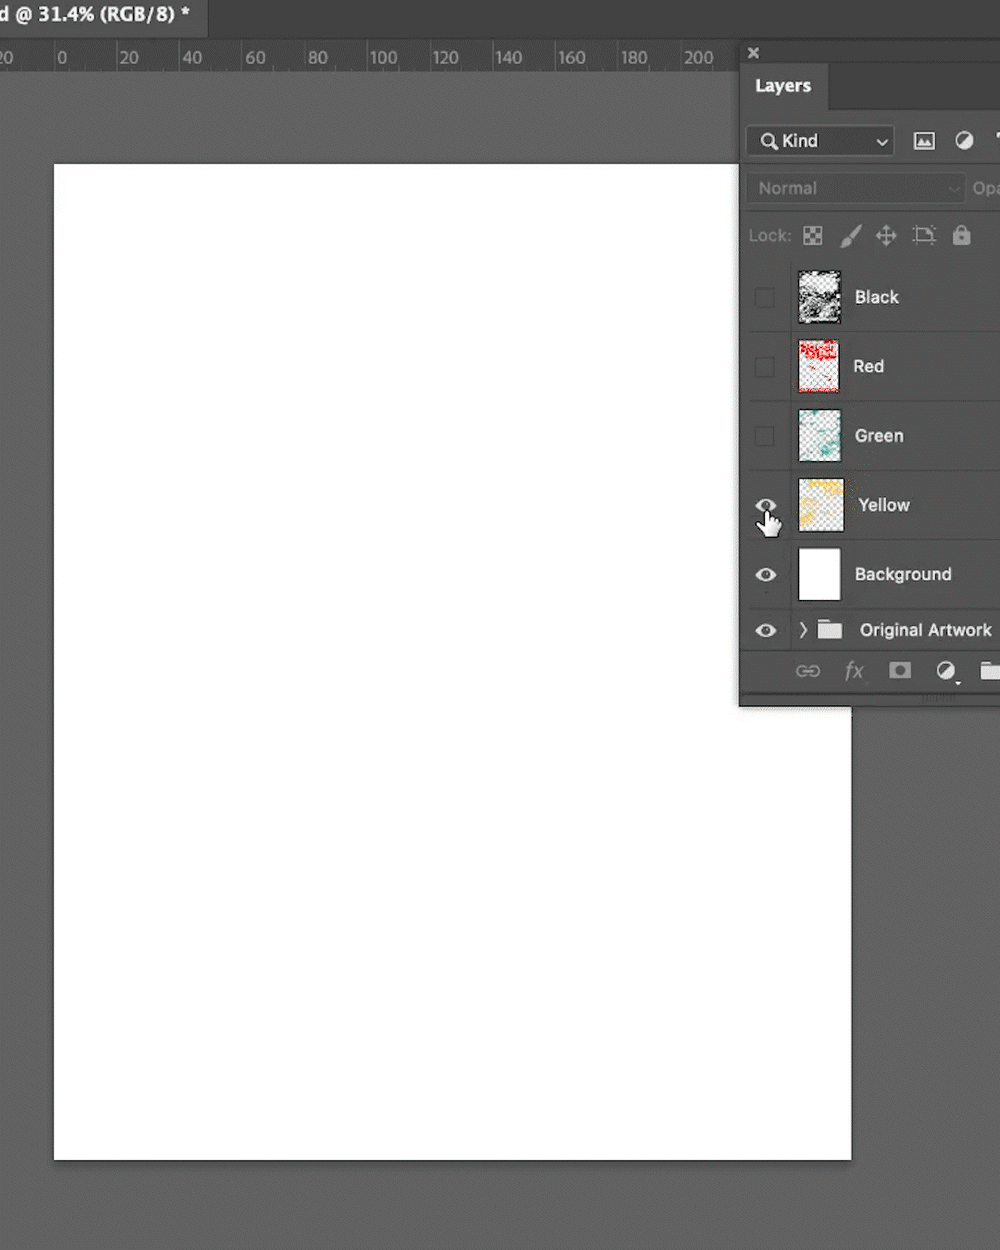Click lock transparent pixels icon
The height and width of the screenshot is (1250, 1000).
[x=813, y=236]
